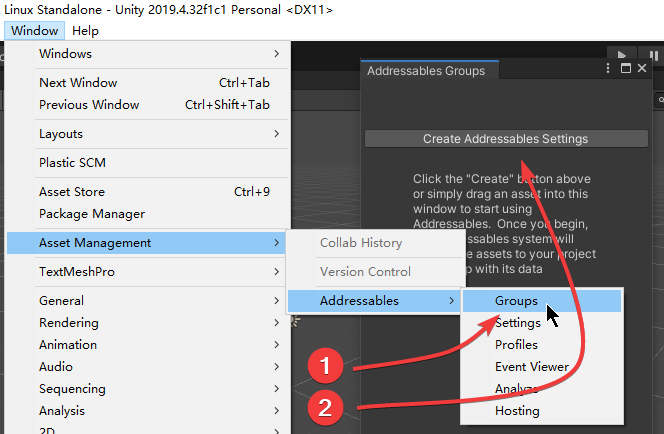Choose Analyze in Addressables submenu
This screenshot has height=434, width=664.
(542, 389)
